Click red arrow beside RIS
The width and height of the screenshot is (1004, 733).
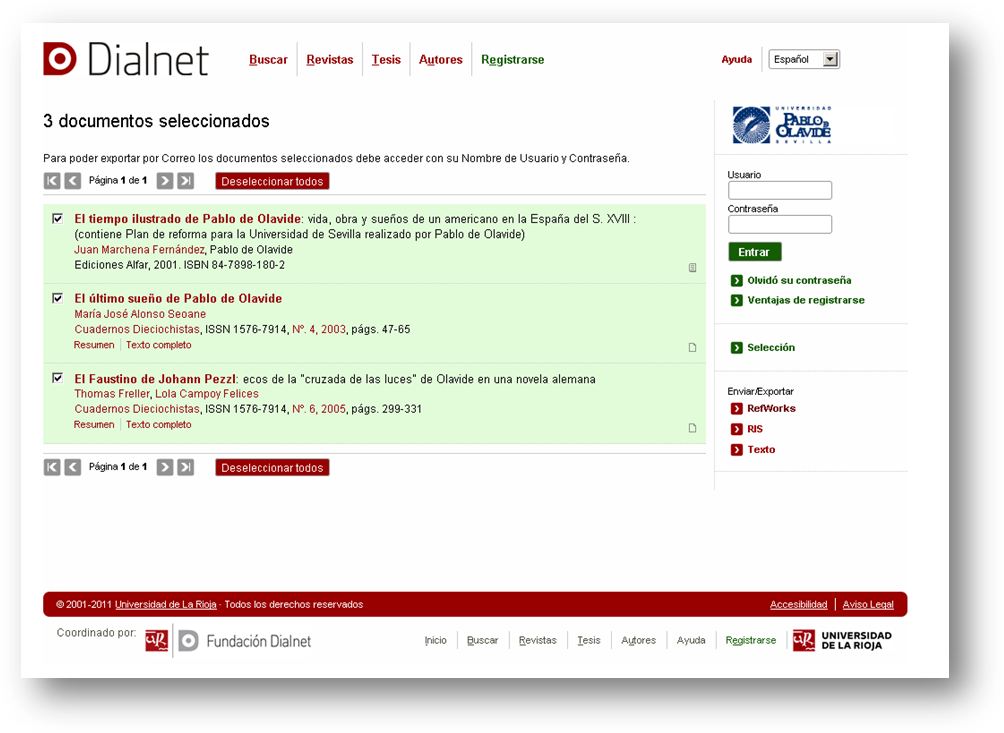[736, 429]
